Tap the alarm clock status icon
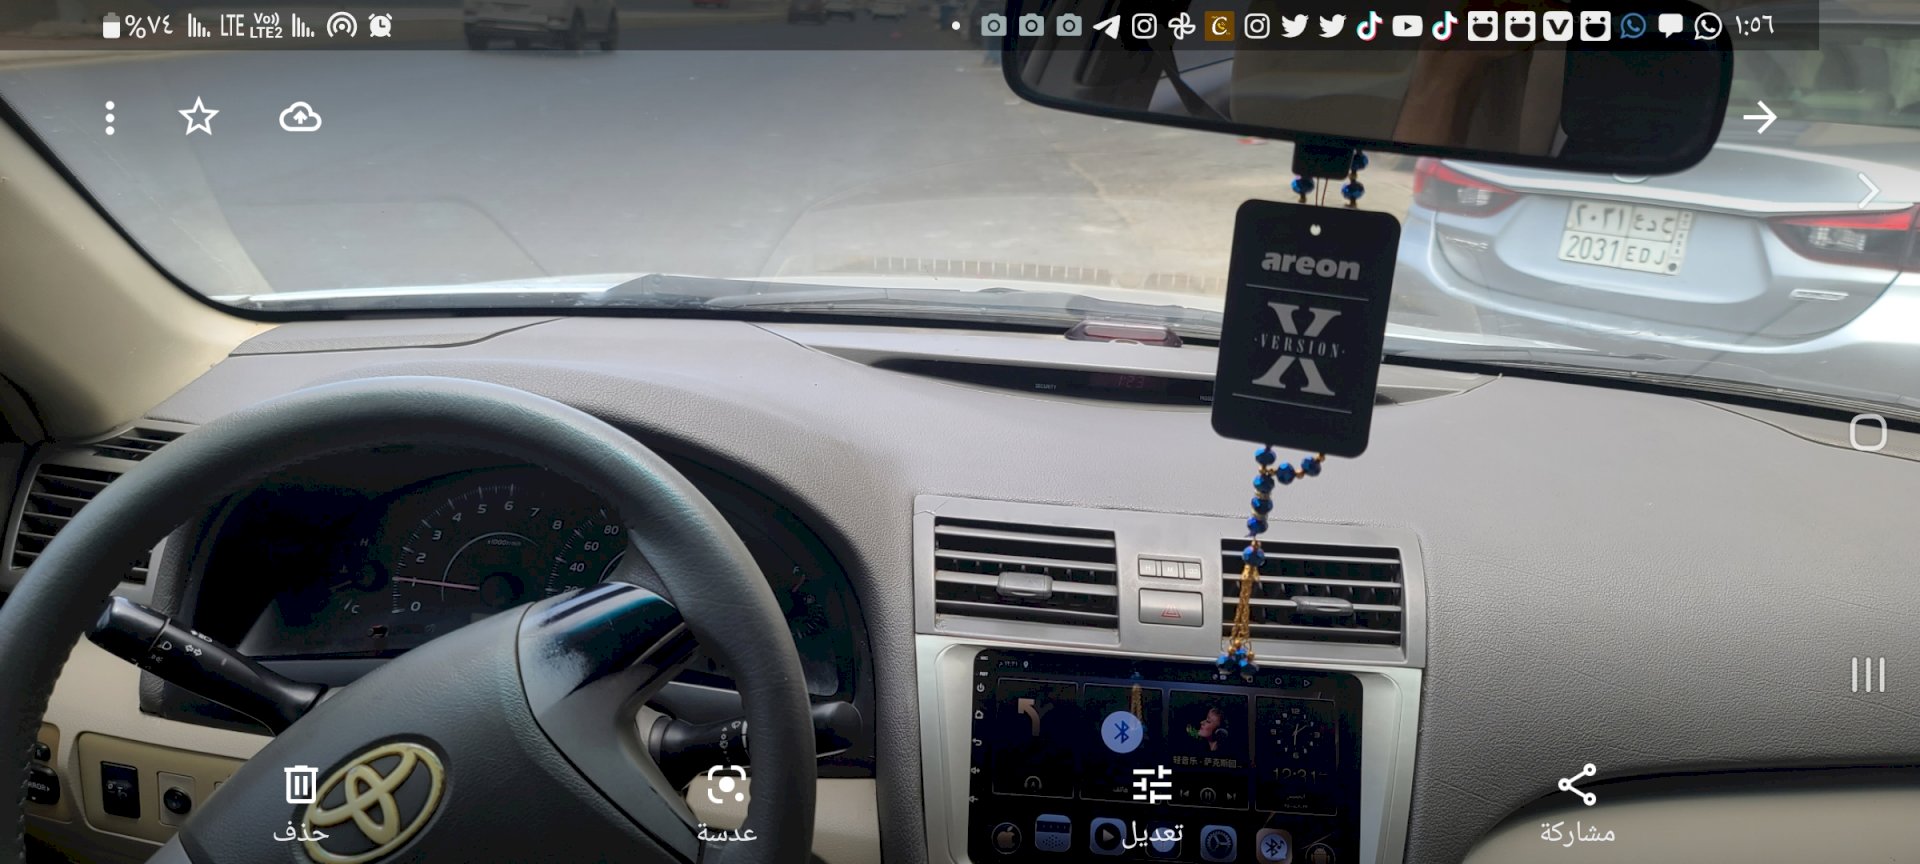 click(x=380, y=26)
